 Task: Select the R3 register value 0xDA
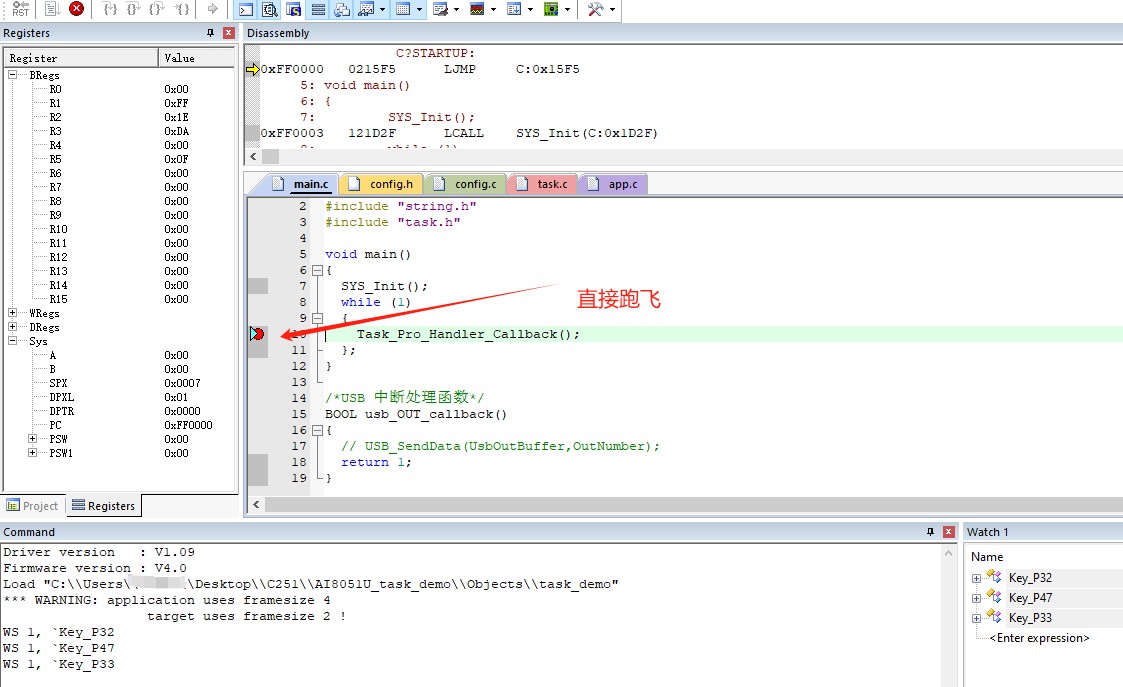(x=176, y=131)
